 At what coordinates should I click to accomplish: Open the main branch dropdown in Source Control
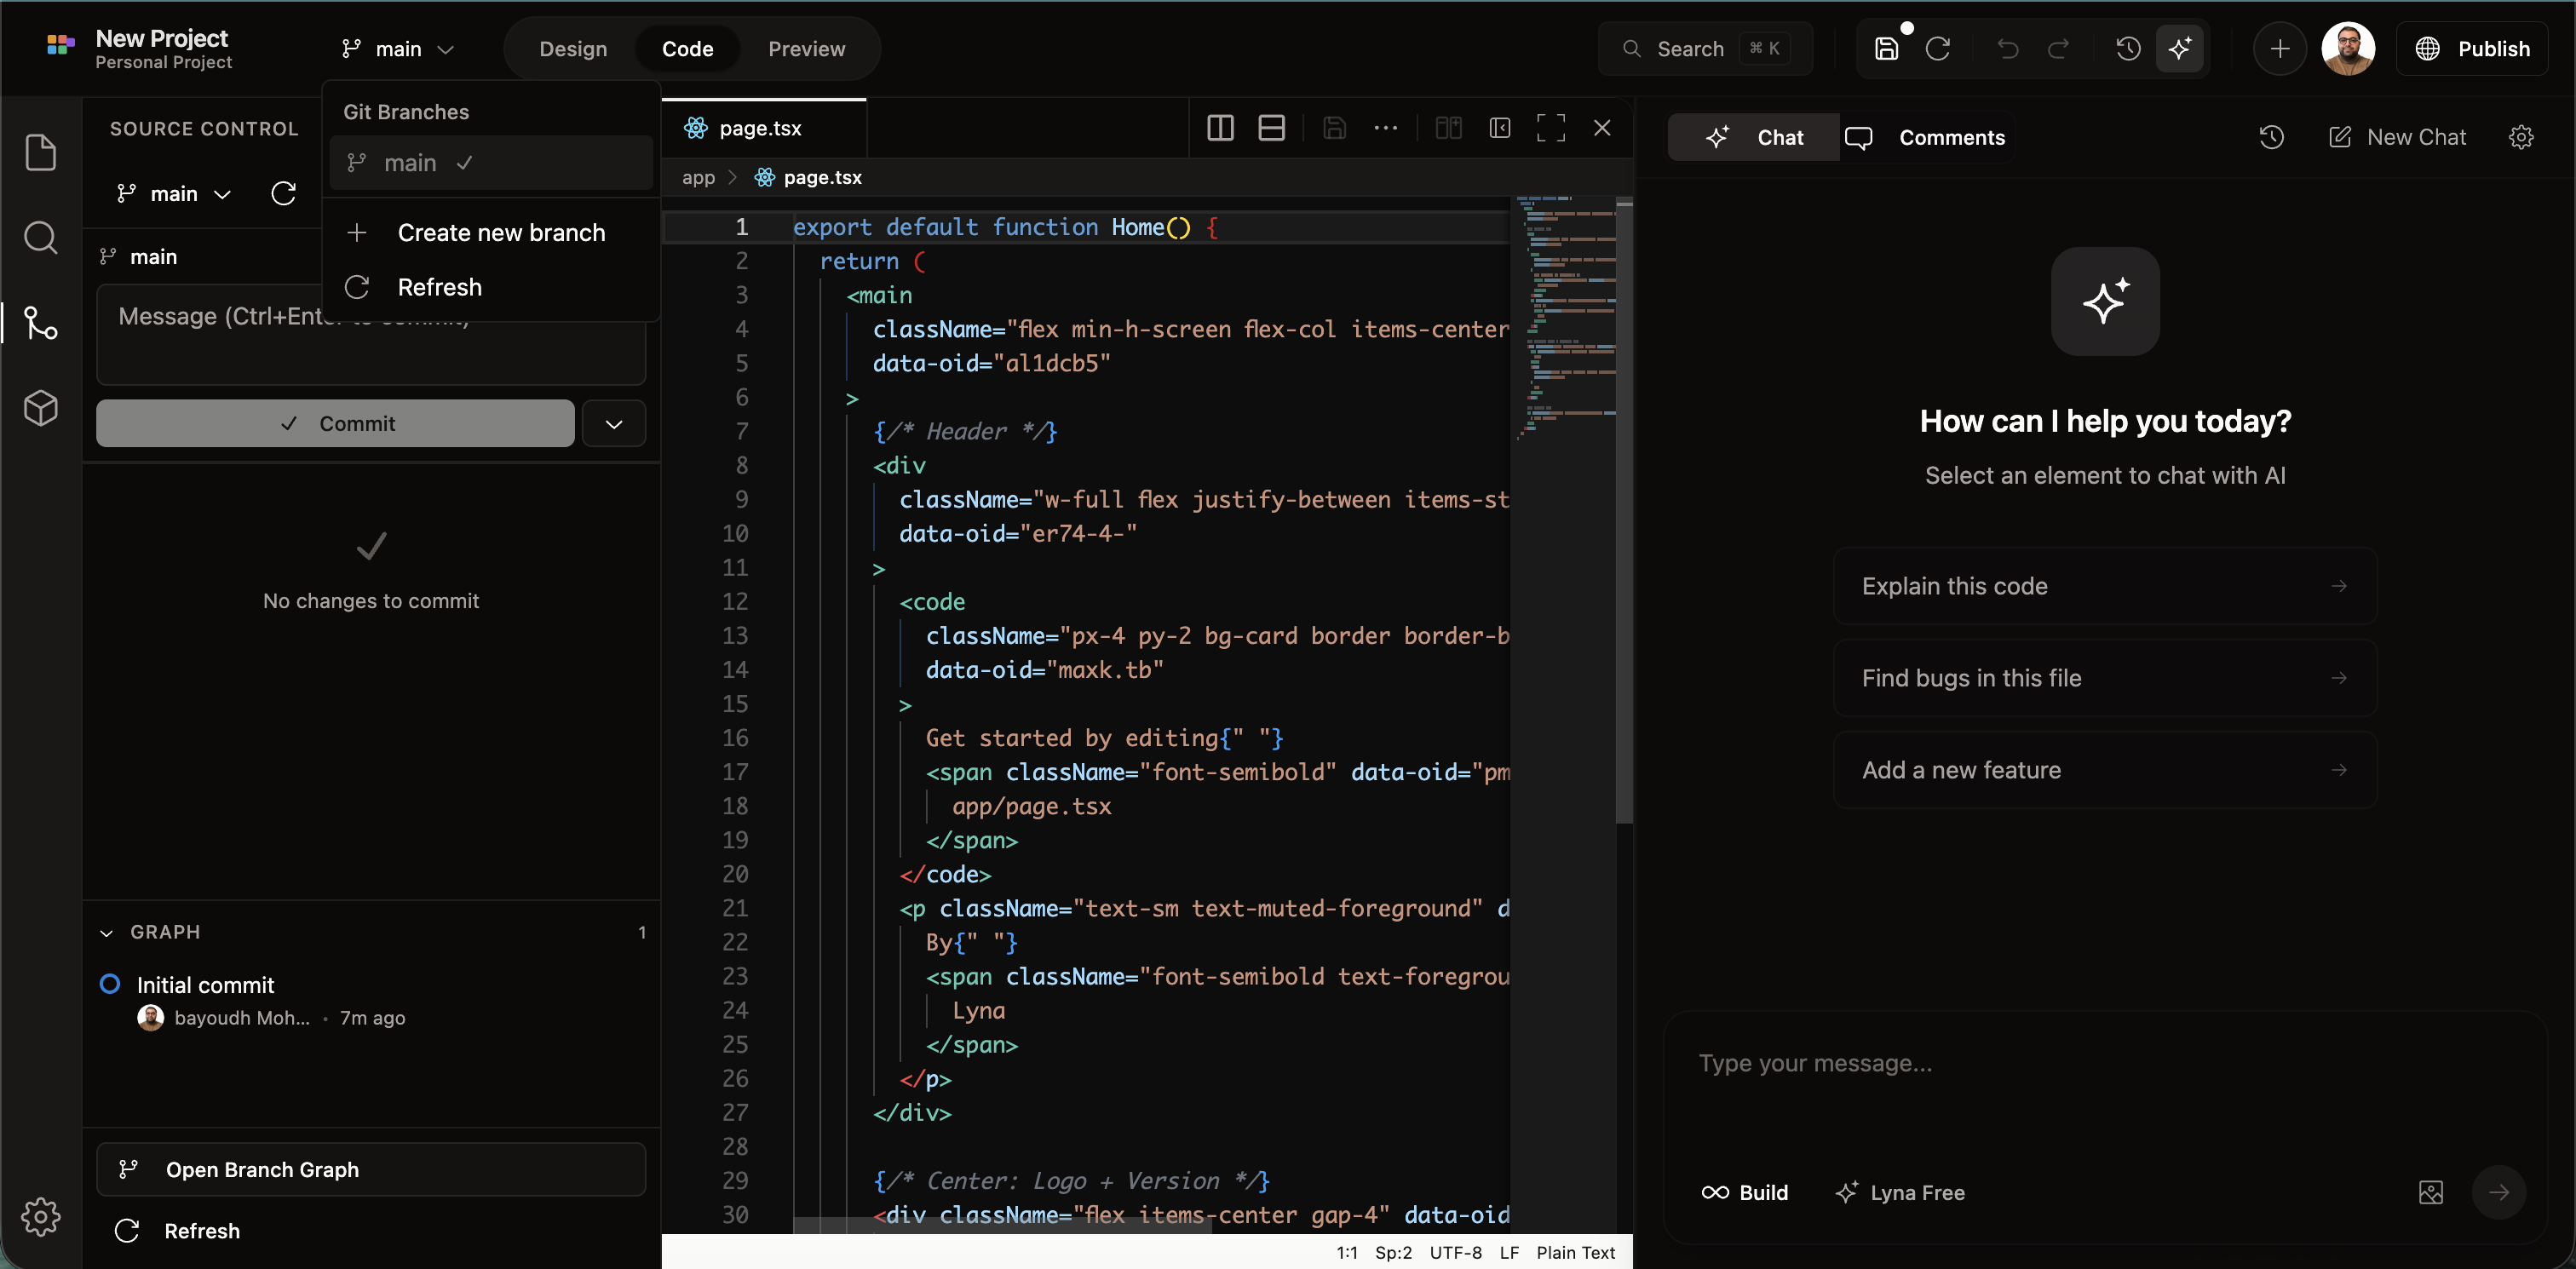174,194
